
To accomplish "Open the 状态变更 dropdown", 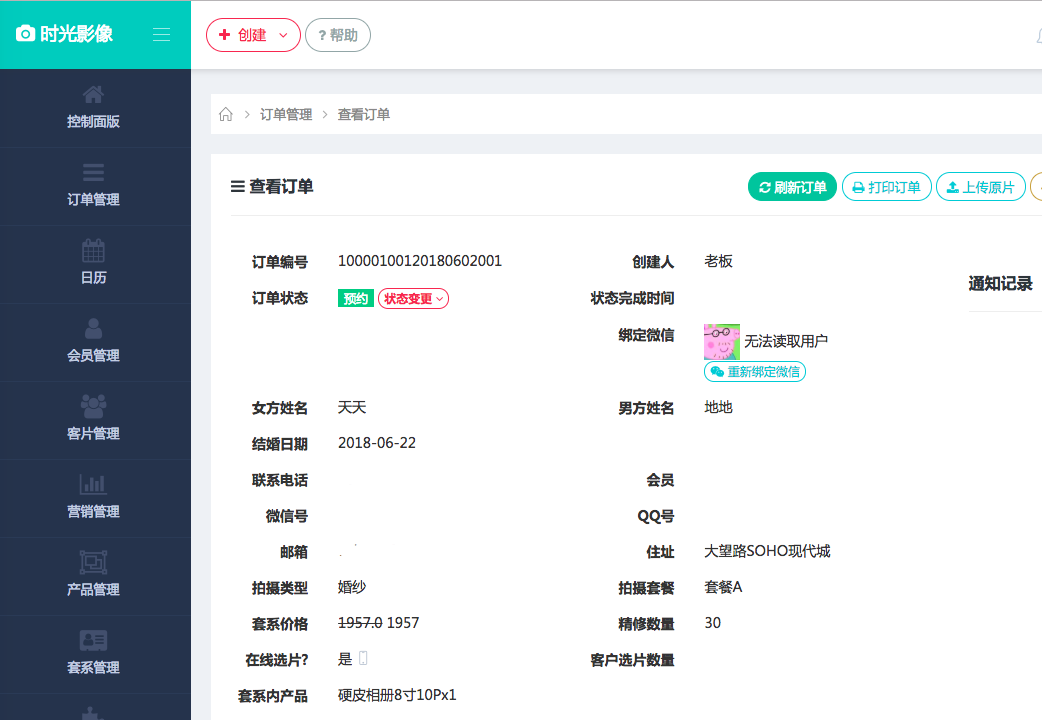I will [x=413, y=297].
